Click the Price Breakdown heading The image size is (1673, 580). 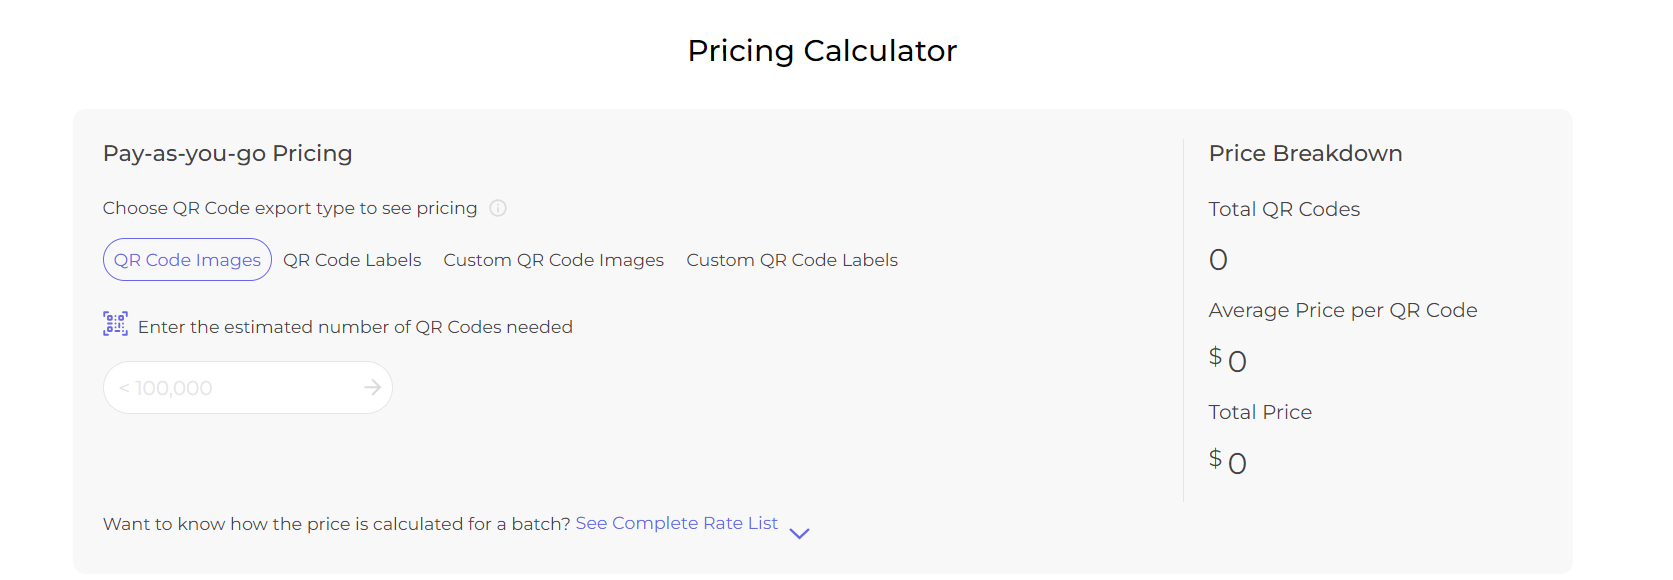(x=1305, y=153)
